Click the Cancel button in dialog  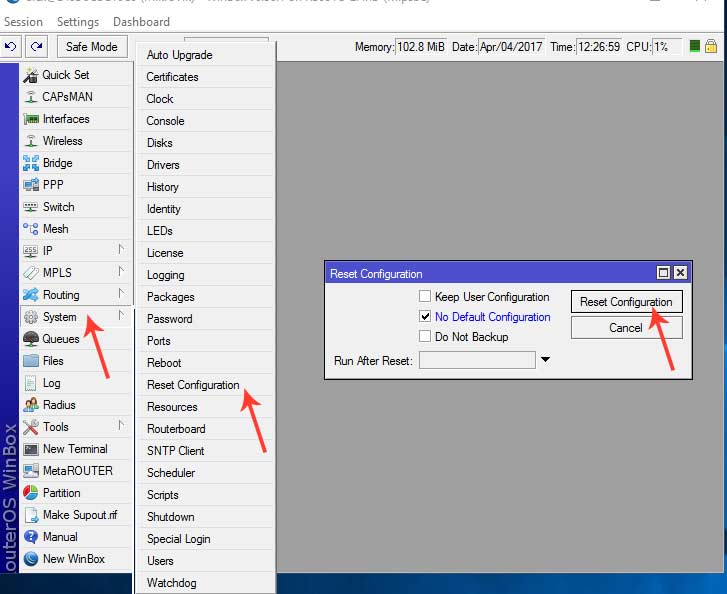click(626, 328)
